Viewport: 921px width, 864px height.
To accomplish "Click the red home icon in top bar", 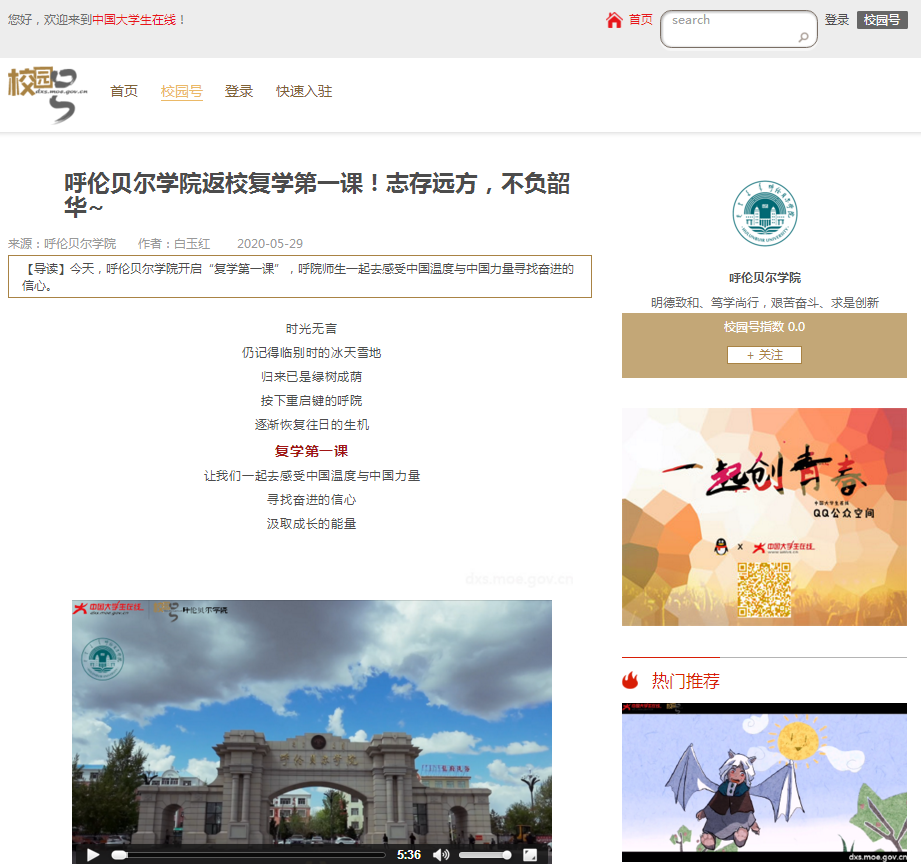I will click(614, 20).
